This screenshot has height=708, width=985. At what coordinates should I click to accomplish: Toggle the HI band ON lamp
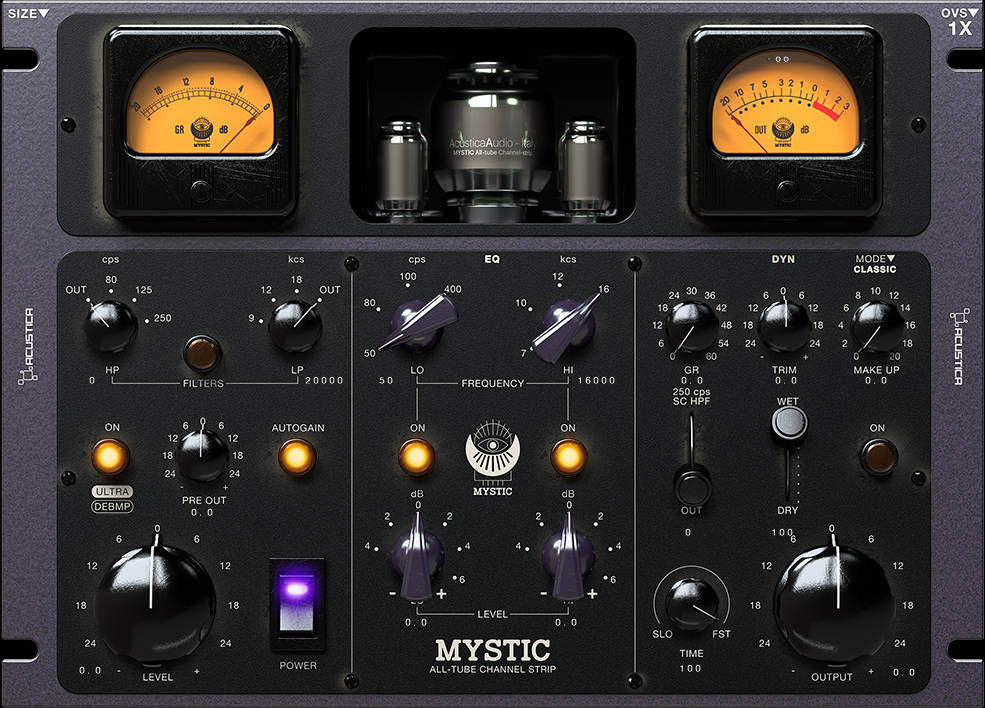click(568, 457)
